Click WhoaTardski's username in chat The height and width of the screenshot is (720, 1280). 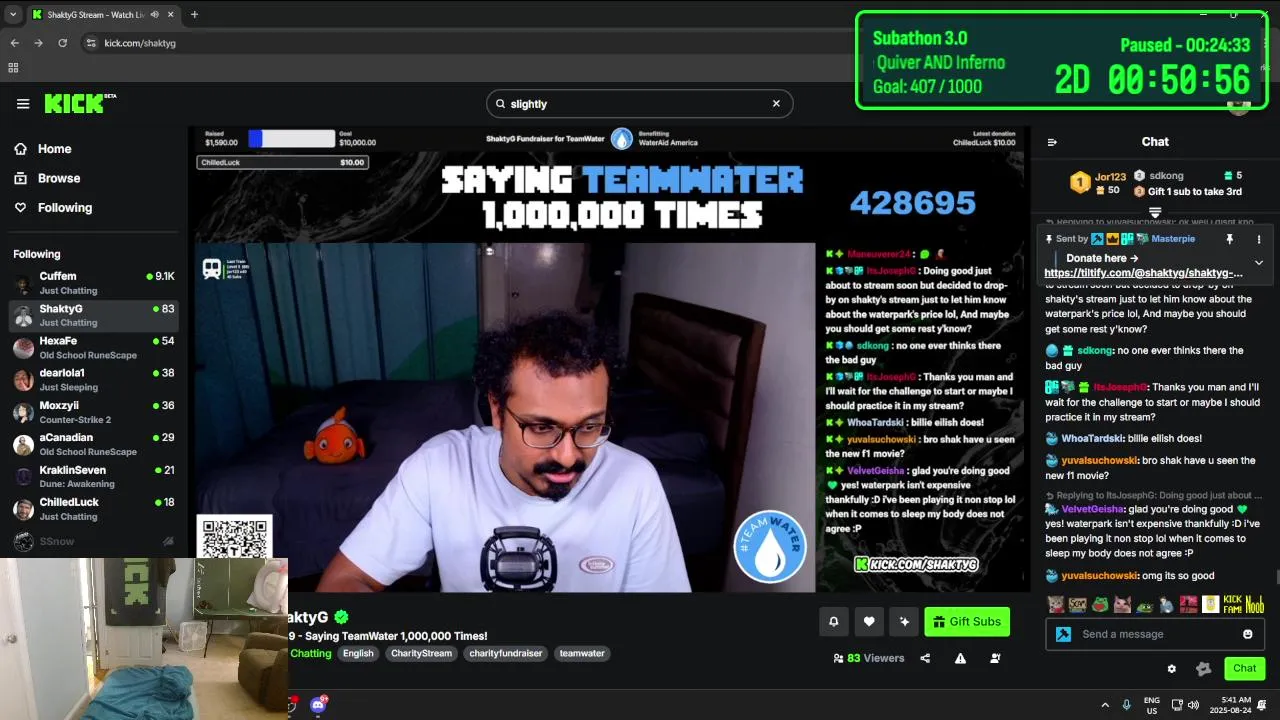click(x=1091, y=438)
